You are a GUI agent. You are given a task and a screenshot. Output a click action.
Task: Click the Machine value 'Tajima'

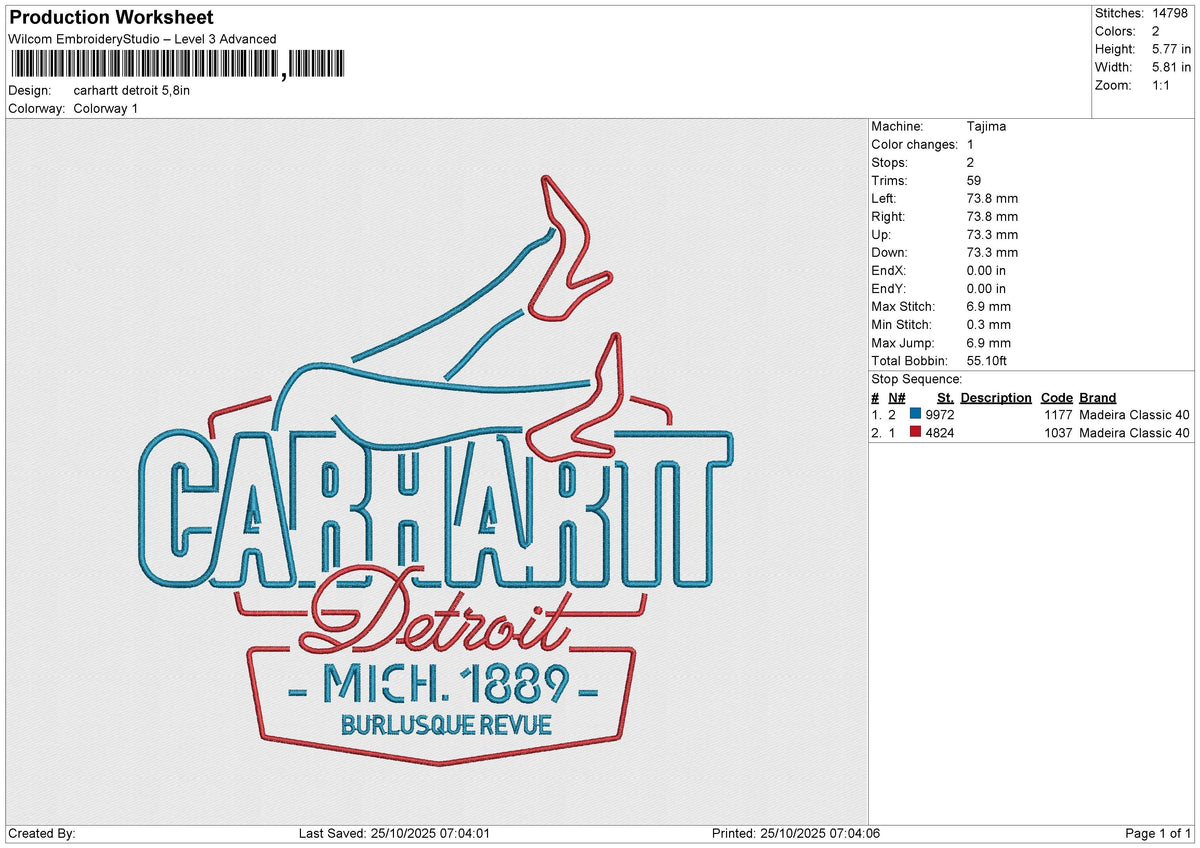click(x=987, y=126)
